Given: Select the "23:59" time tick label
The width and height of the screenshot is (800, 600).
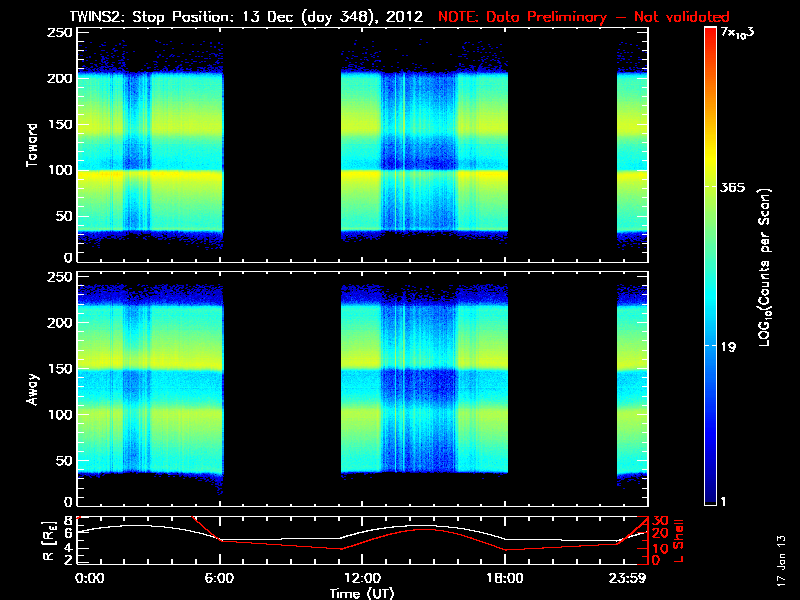Looking at the screenshot, I should point(627,578).
